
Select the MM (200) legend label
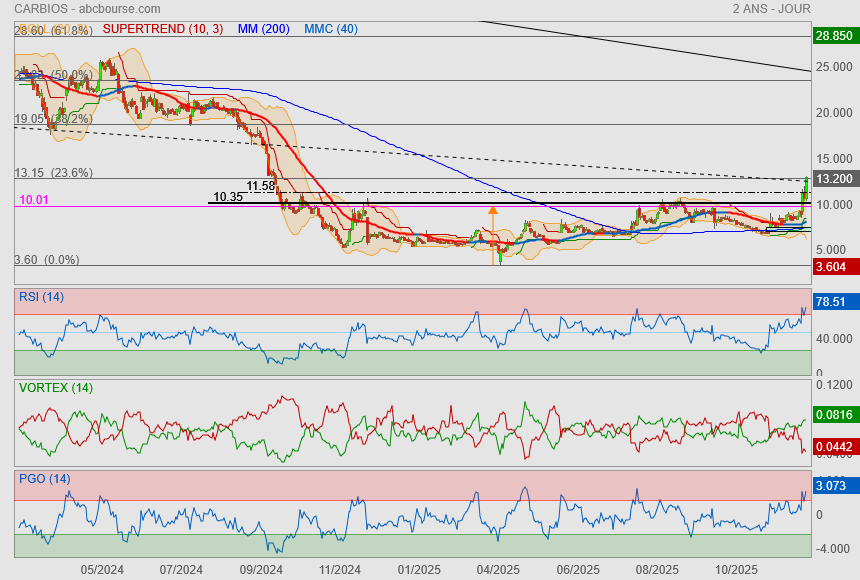tap(264, 29)
